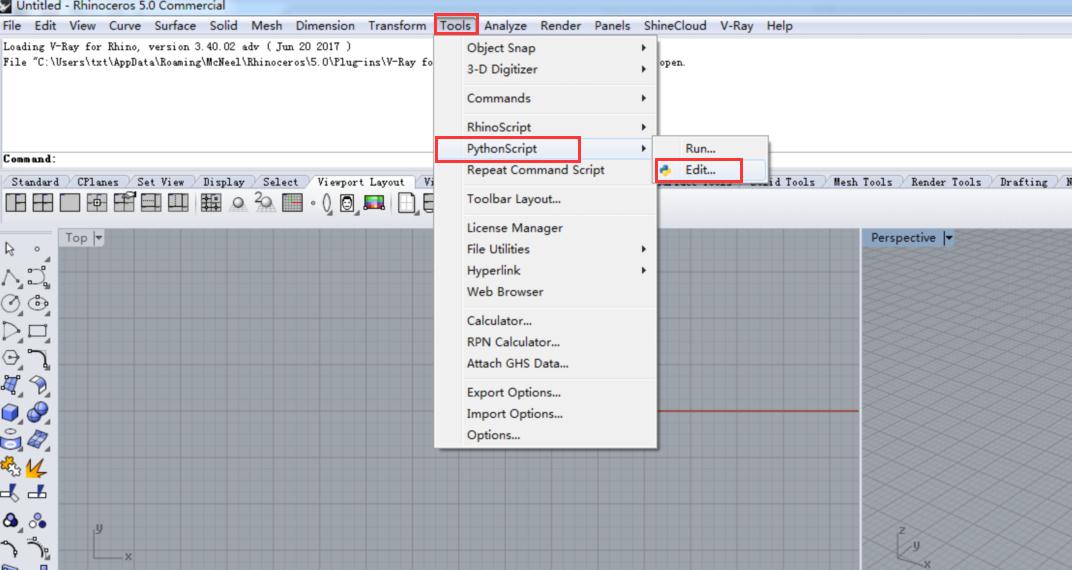Select the Rectangle tool in sidebar
This screenshot has width=1072, height=570.
(38, 331)
